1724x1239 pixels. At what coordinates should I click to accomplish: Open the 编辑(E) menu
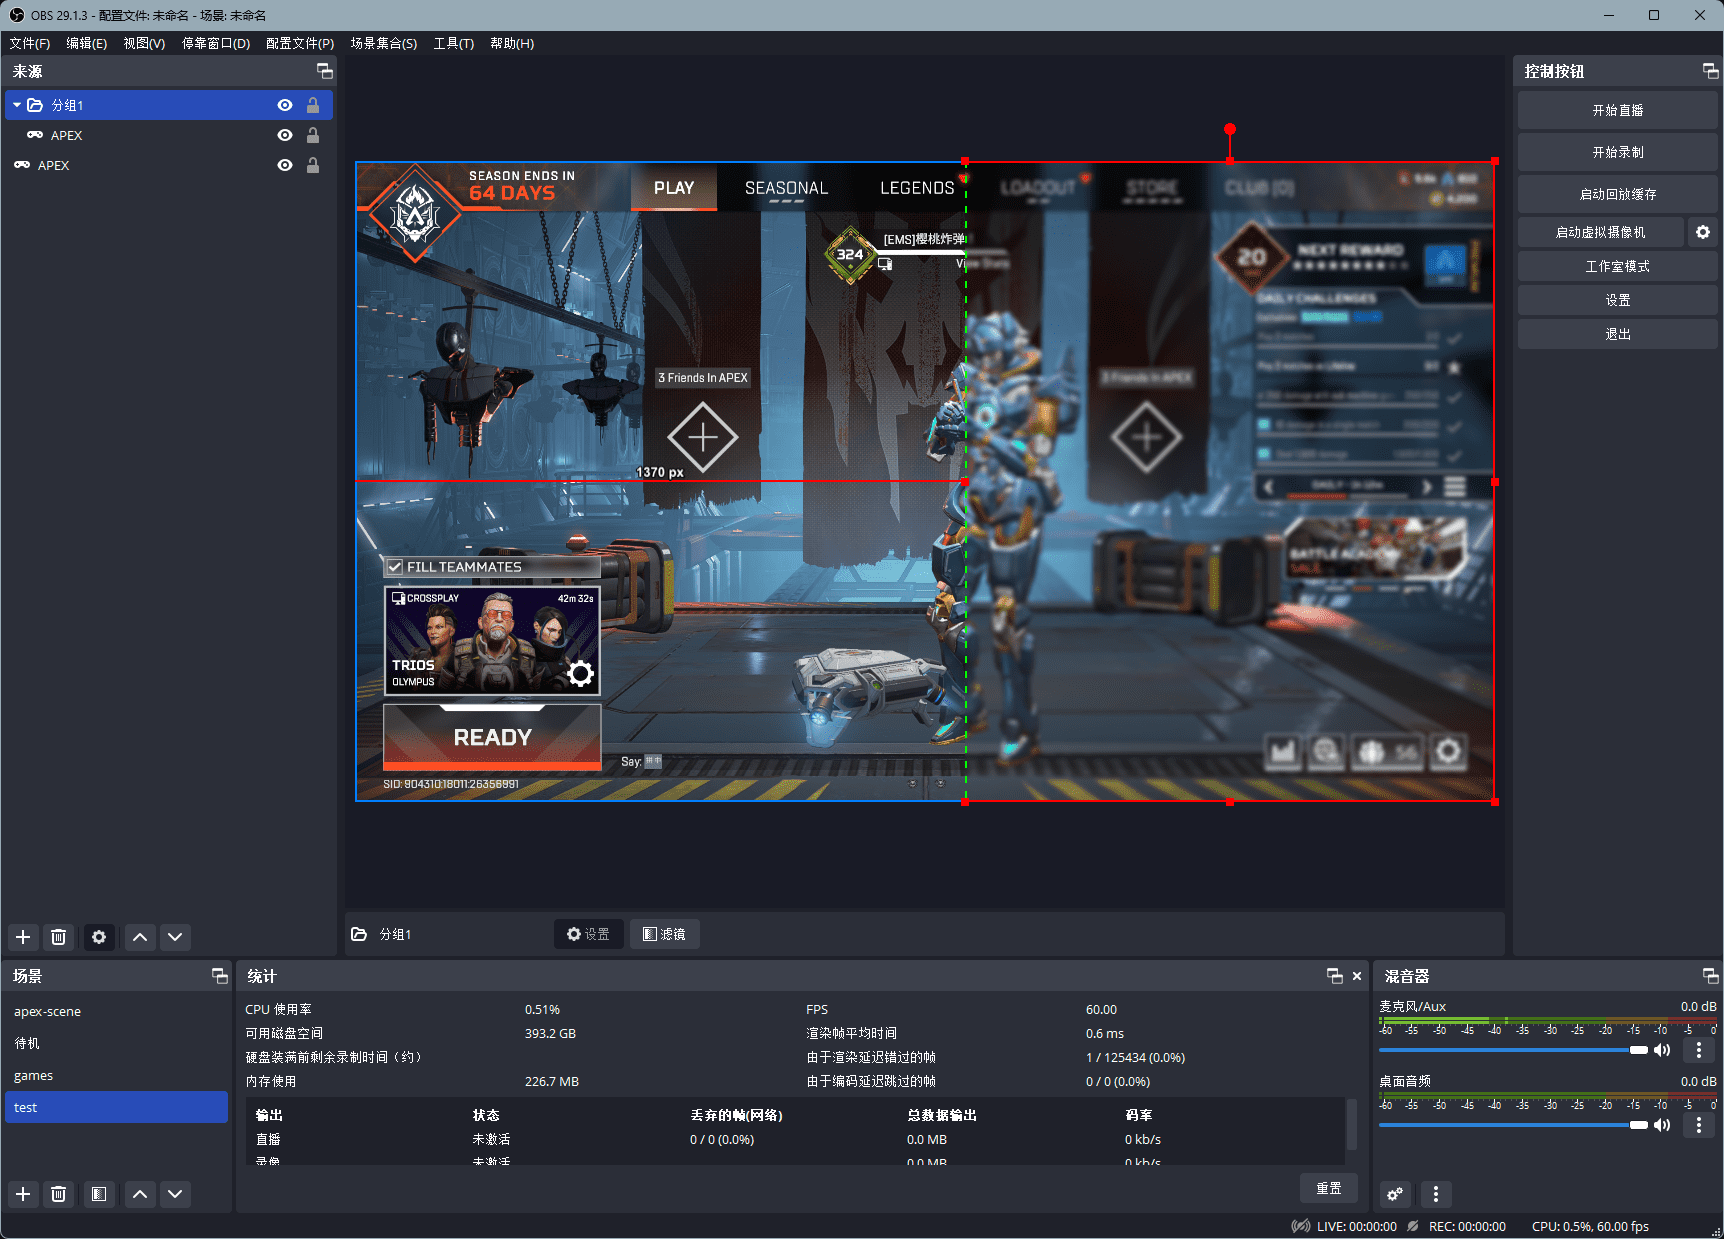point(87,43)
